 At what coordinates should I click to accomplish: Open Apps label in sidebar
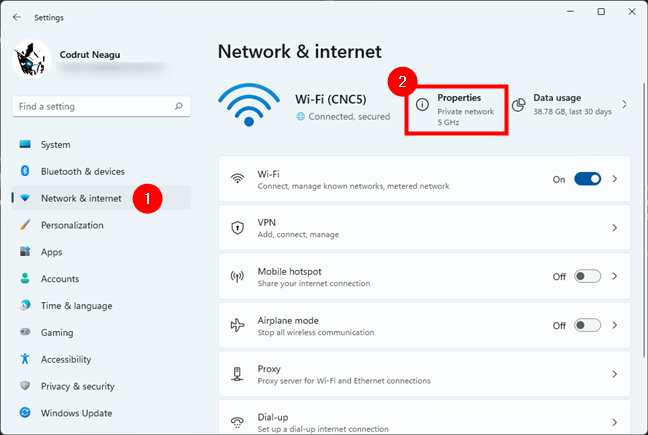(51, 252)
